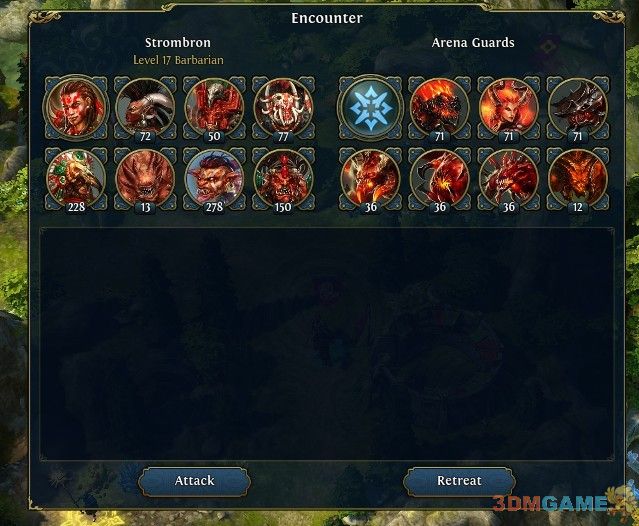
Task: Click the Retreat button
Action: point(459,481)
